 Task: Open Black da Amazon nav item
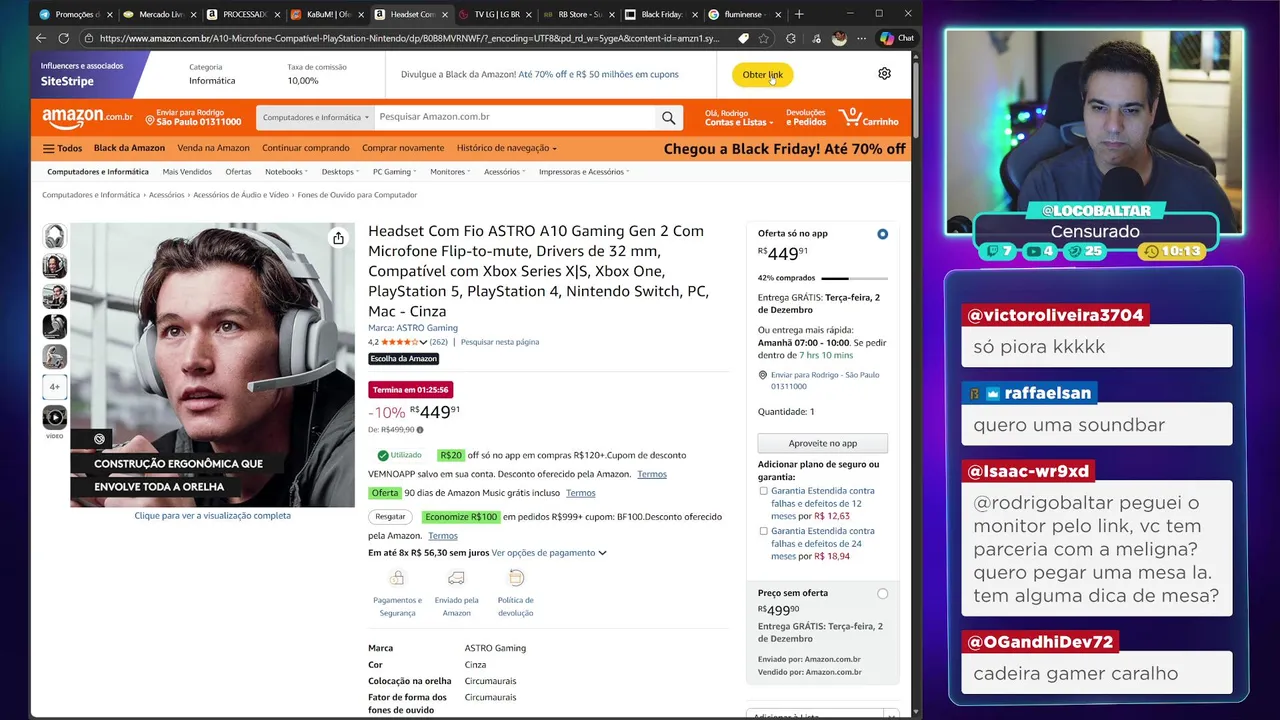click(x=129, y=148)
